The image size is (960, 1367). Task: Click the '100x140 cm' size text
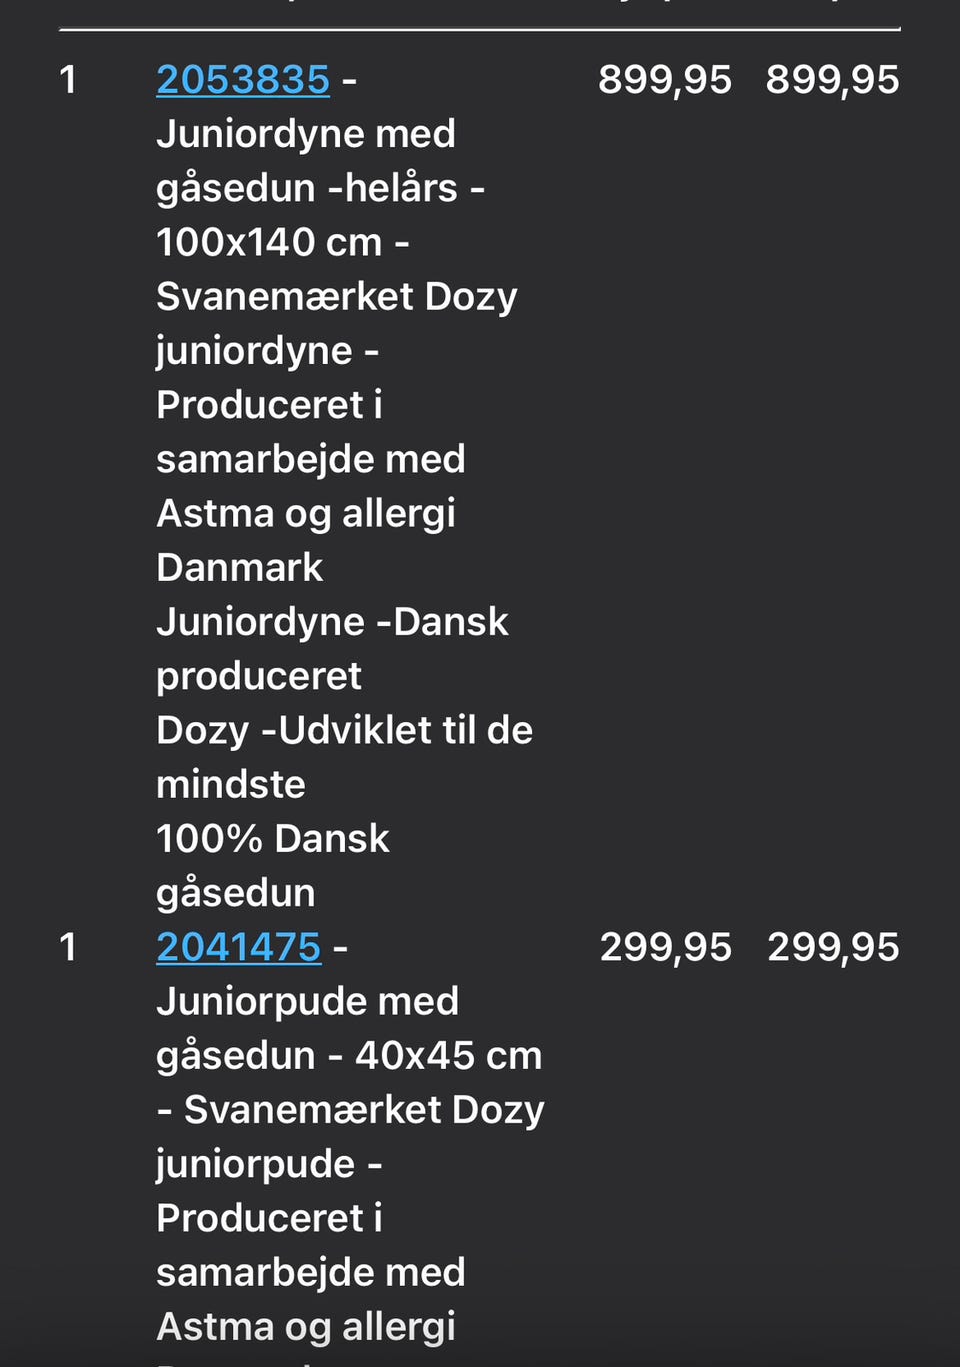[269, 242]
